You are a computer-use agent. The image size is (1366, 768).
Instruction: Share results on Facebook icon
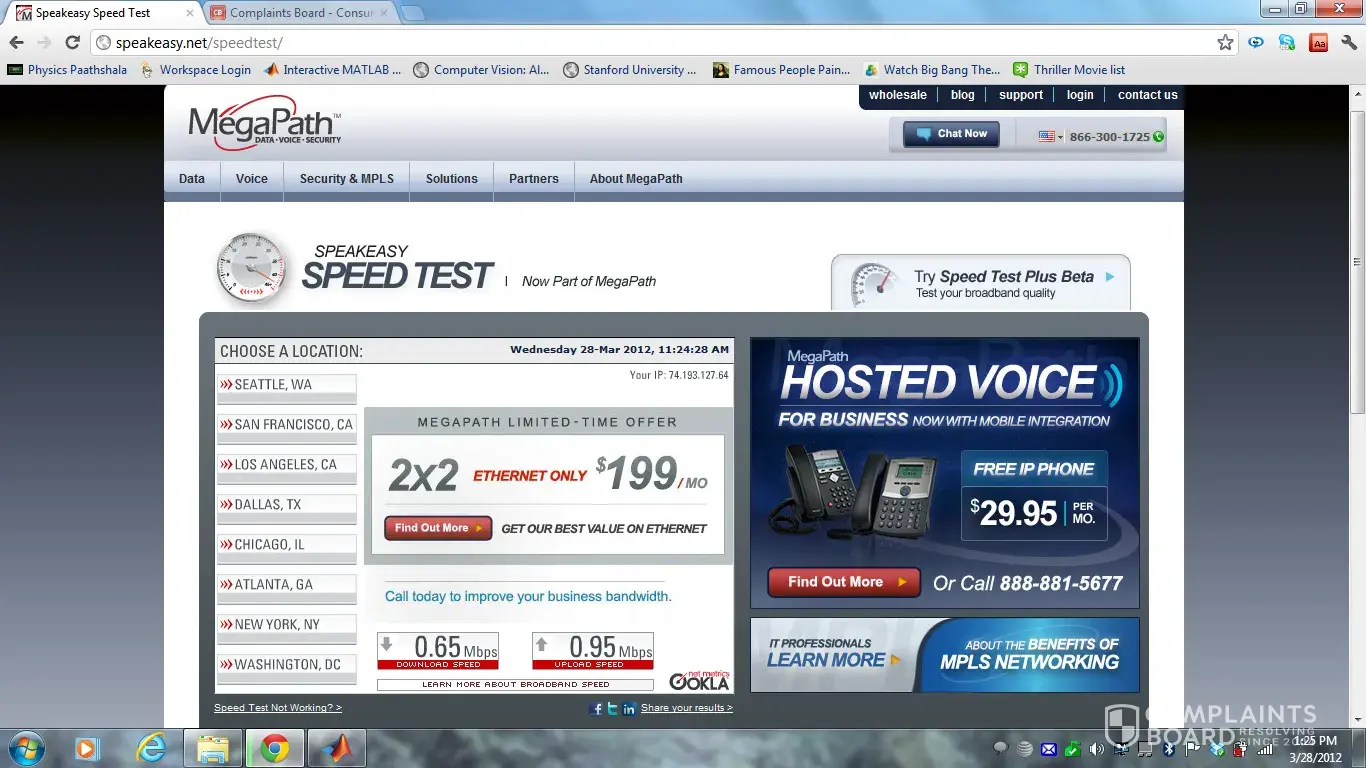click(597, 708)
